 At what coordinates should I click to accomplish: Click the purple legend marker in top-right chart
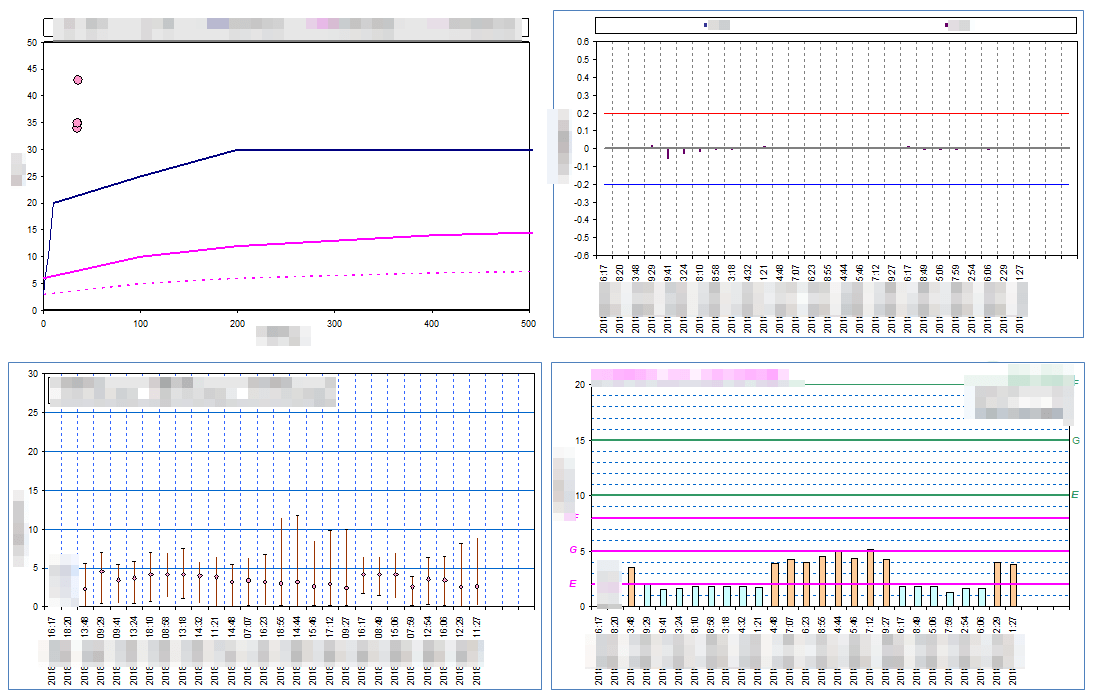(x=946, y=25)
